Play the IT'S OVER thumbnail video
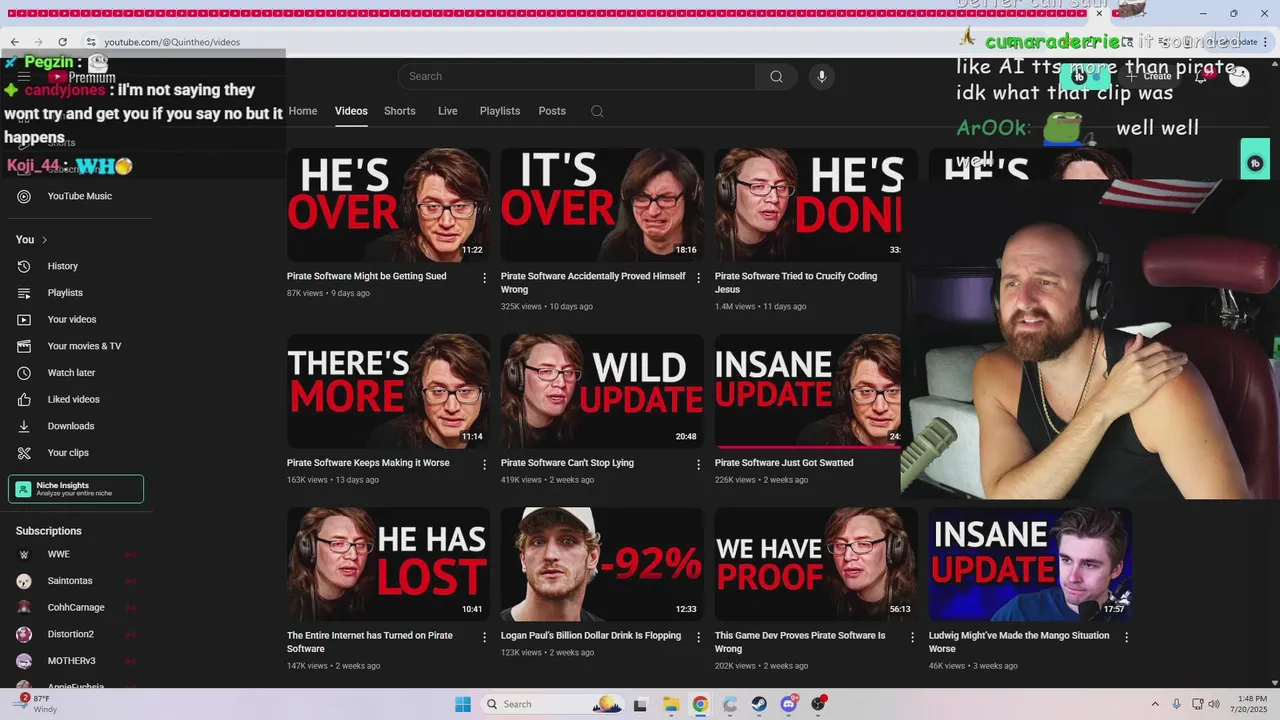 [x=602, y=205]
